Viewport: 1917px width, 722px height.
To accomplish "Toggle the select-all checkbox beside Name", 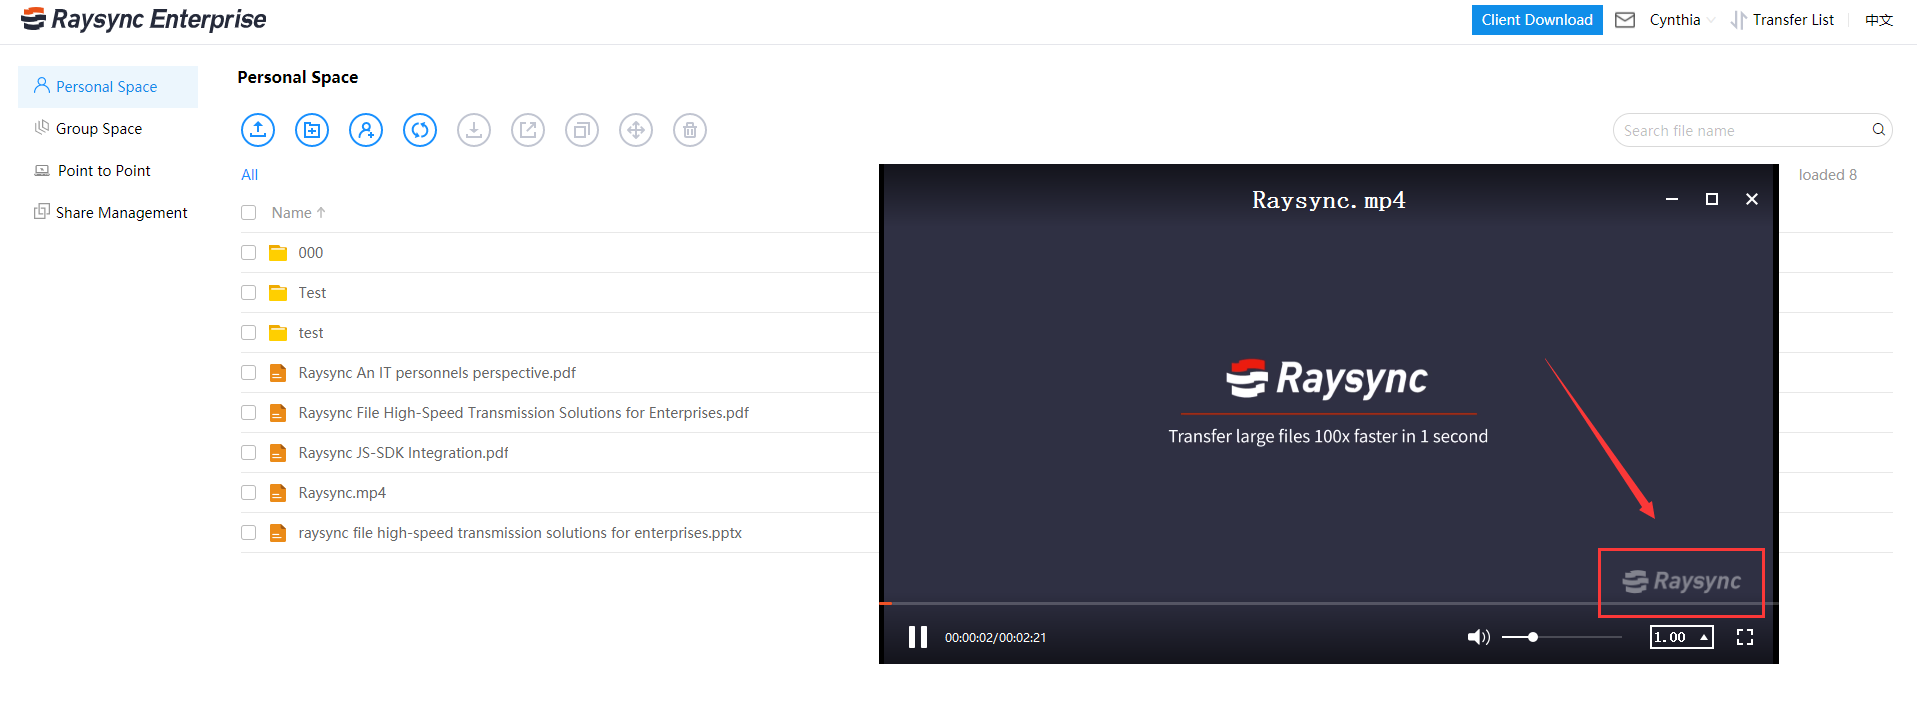I will coord(248,213).
